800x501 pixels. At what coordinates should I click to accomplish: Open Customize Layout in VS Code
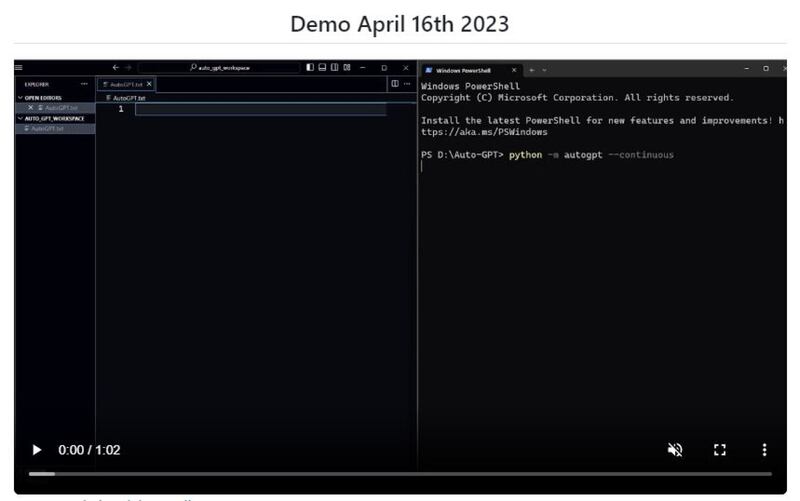pos(347,67)
